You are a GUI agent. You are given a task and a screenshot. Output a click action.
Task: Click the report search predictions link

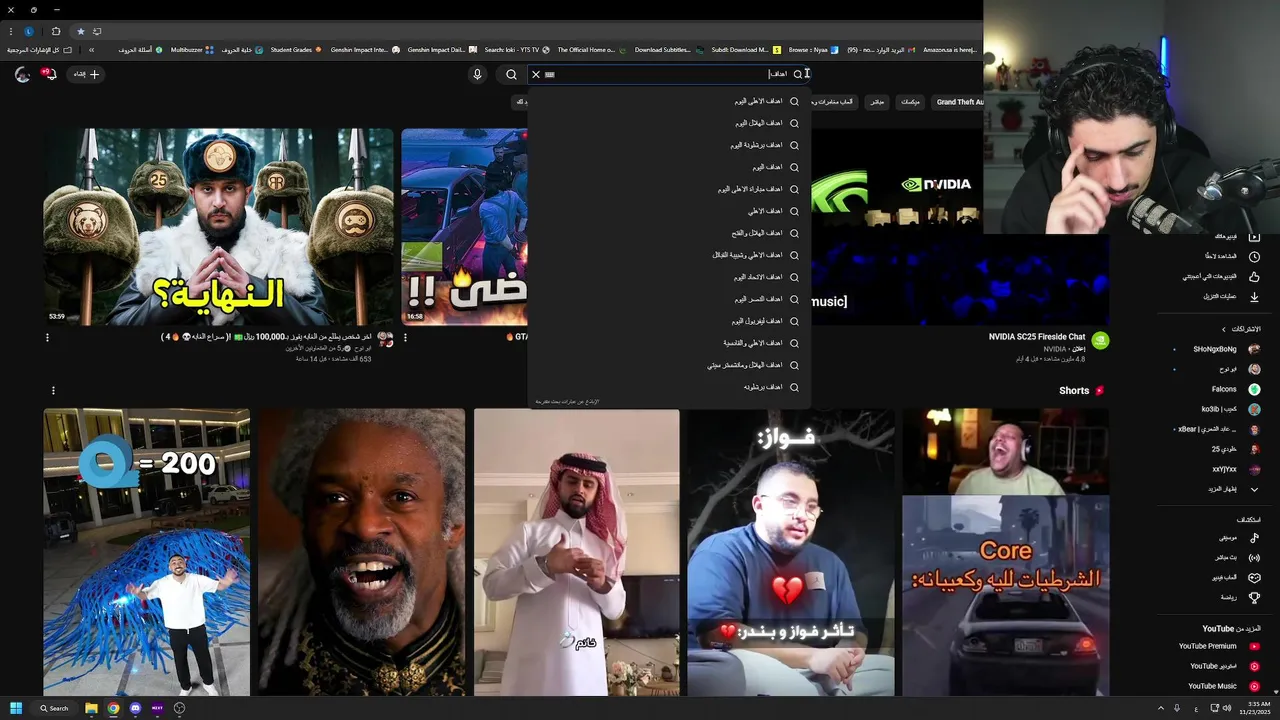click(567, 402)
